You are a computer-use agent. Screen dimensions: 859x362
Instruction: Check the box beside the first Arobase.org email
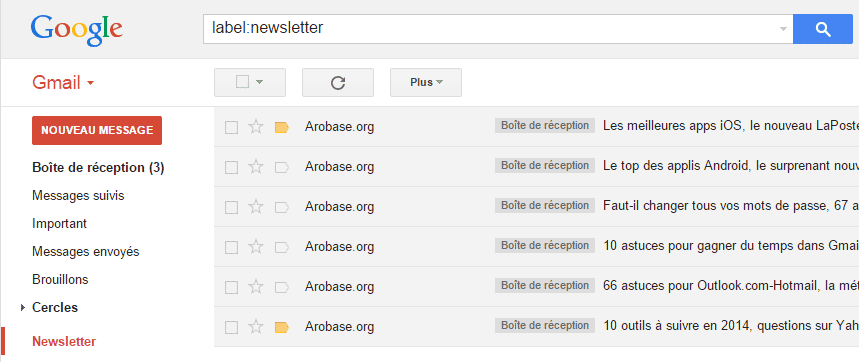(x=232, y=128)
